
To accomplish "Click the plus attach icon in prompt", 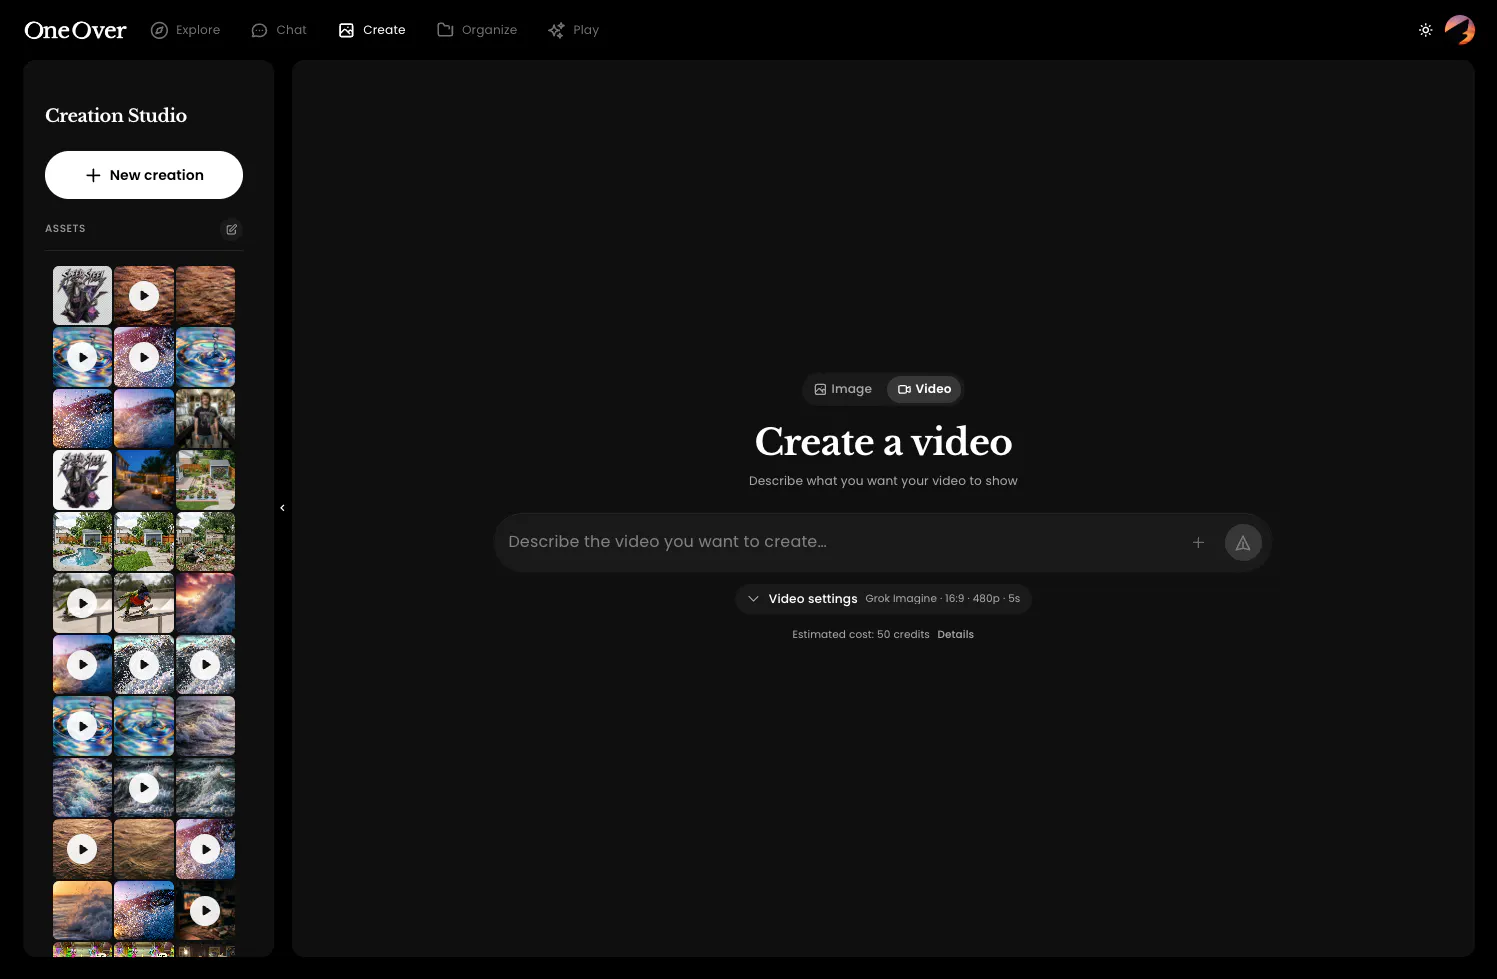I will (1198, 542).
